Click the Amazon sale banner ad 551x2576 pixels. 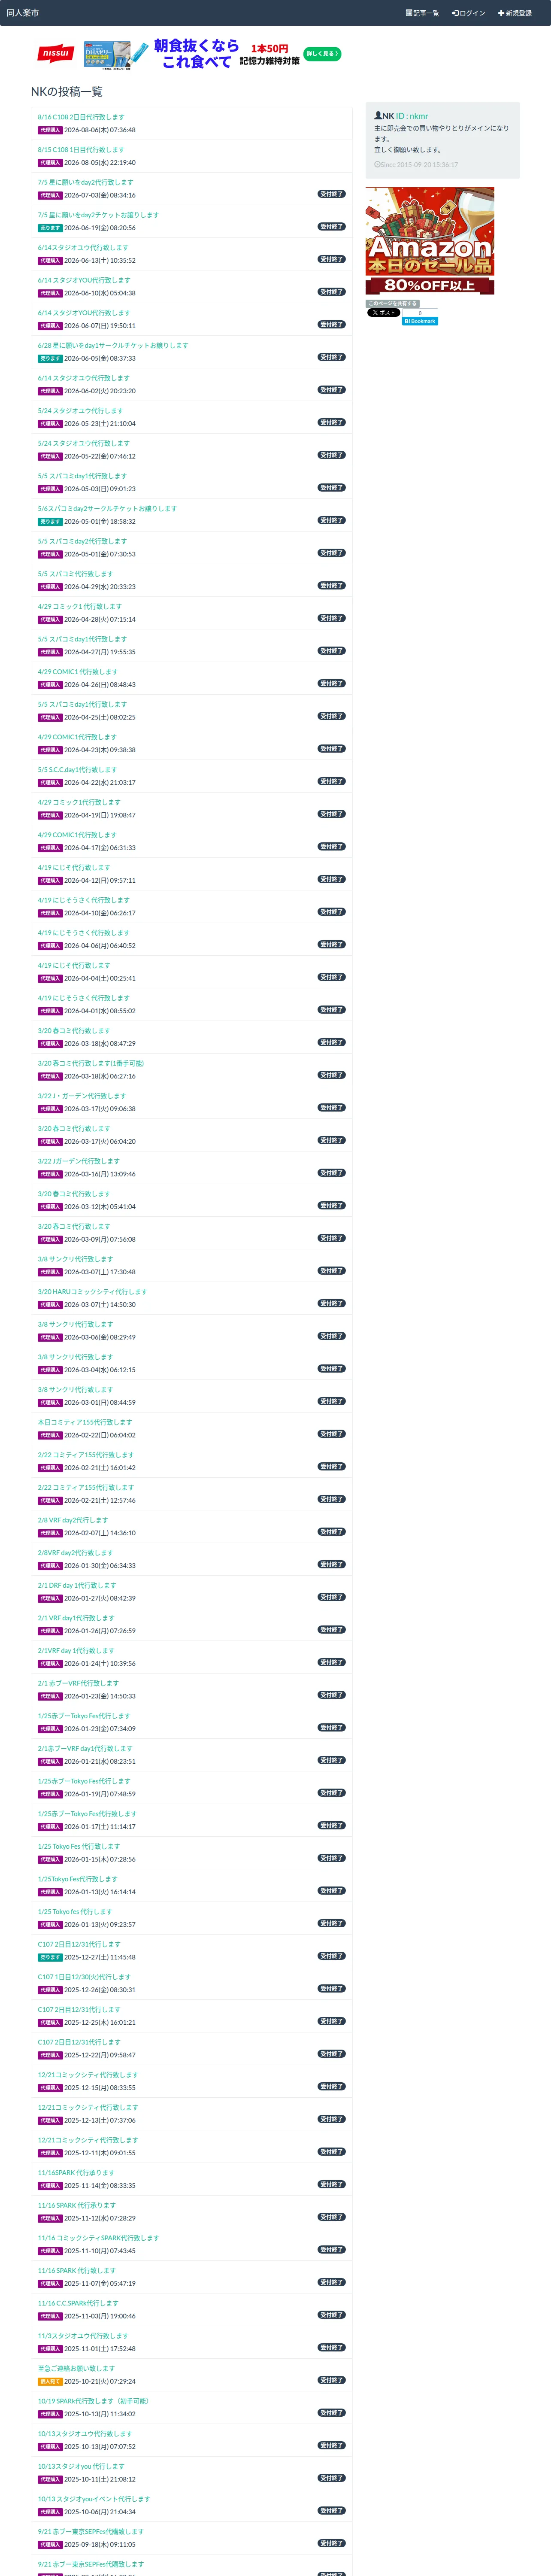pos(430,241)
